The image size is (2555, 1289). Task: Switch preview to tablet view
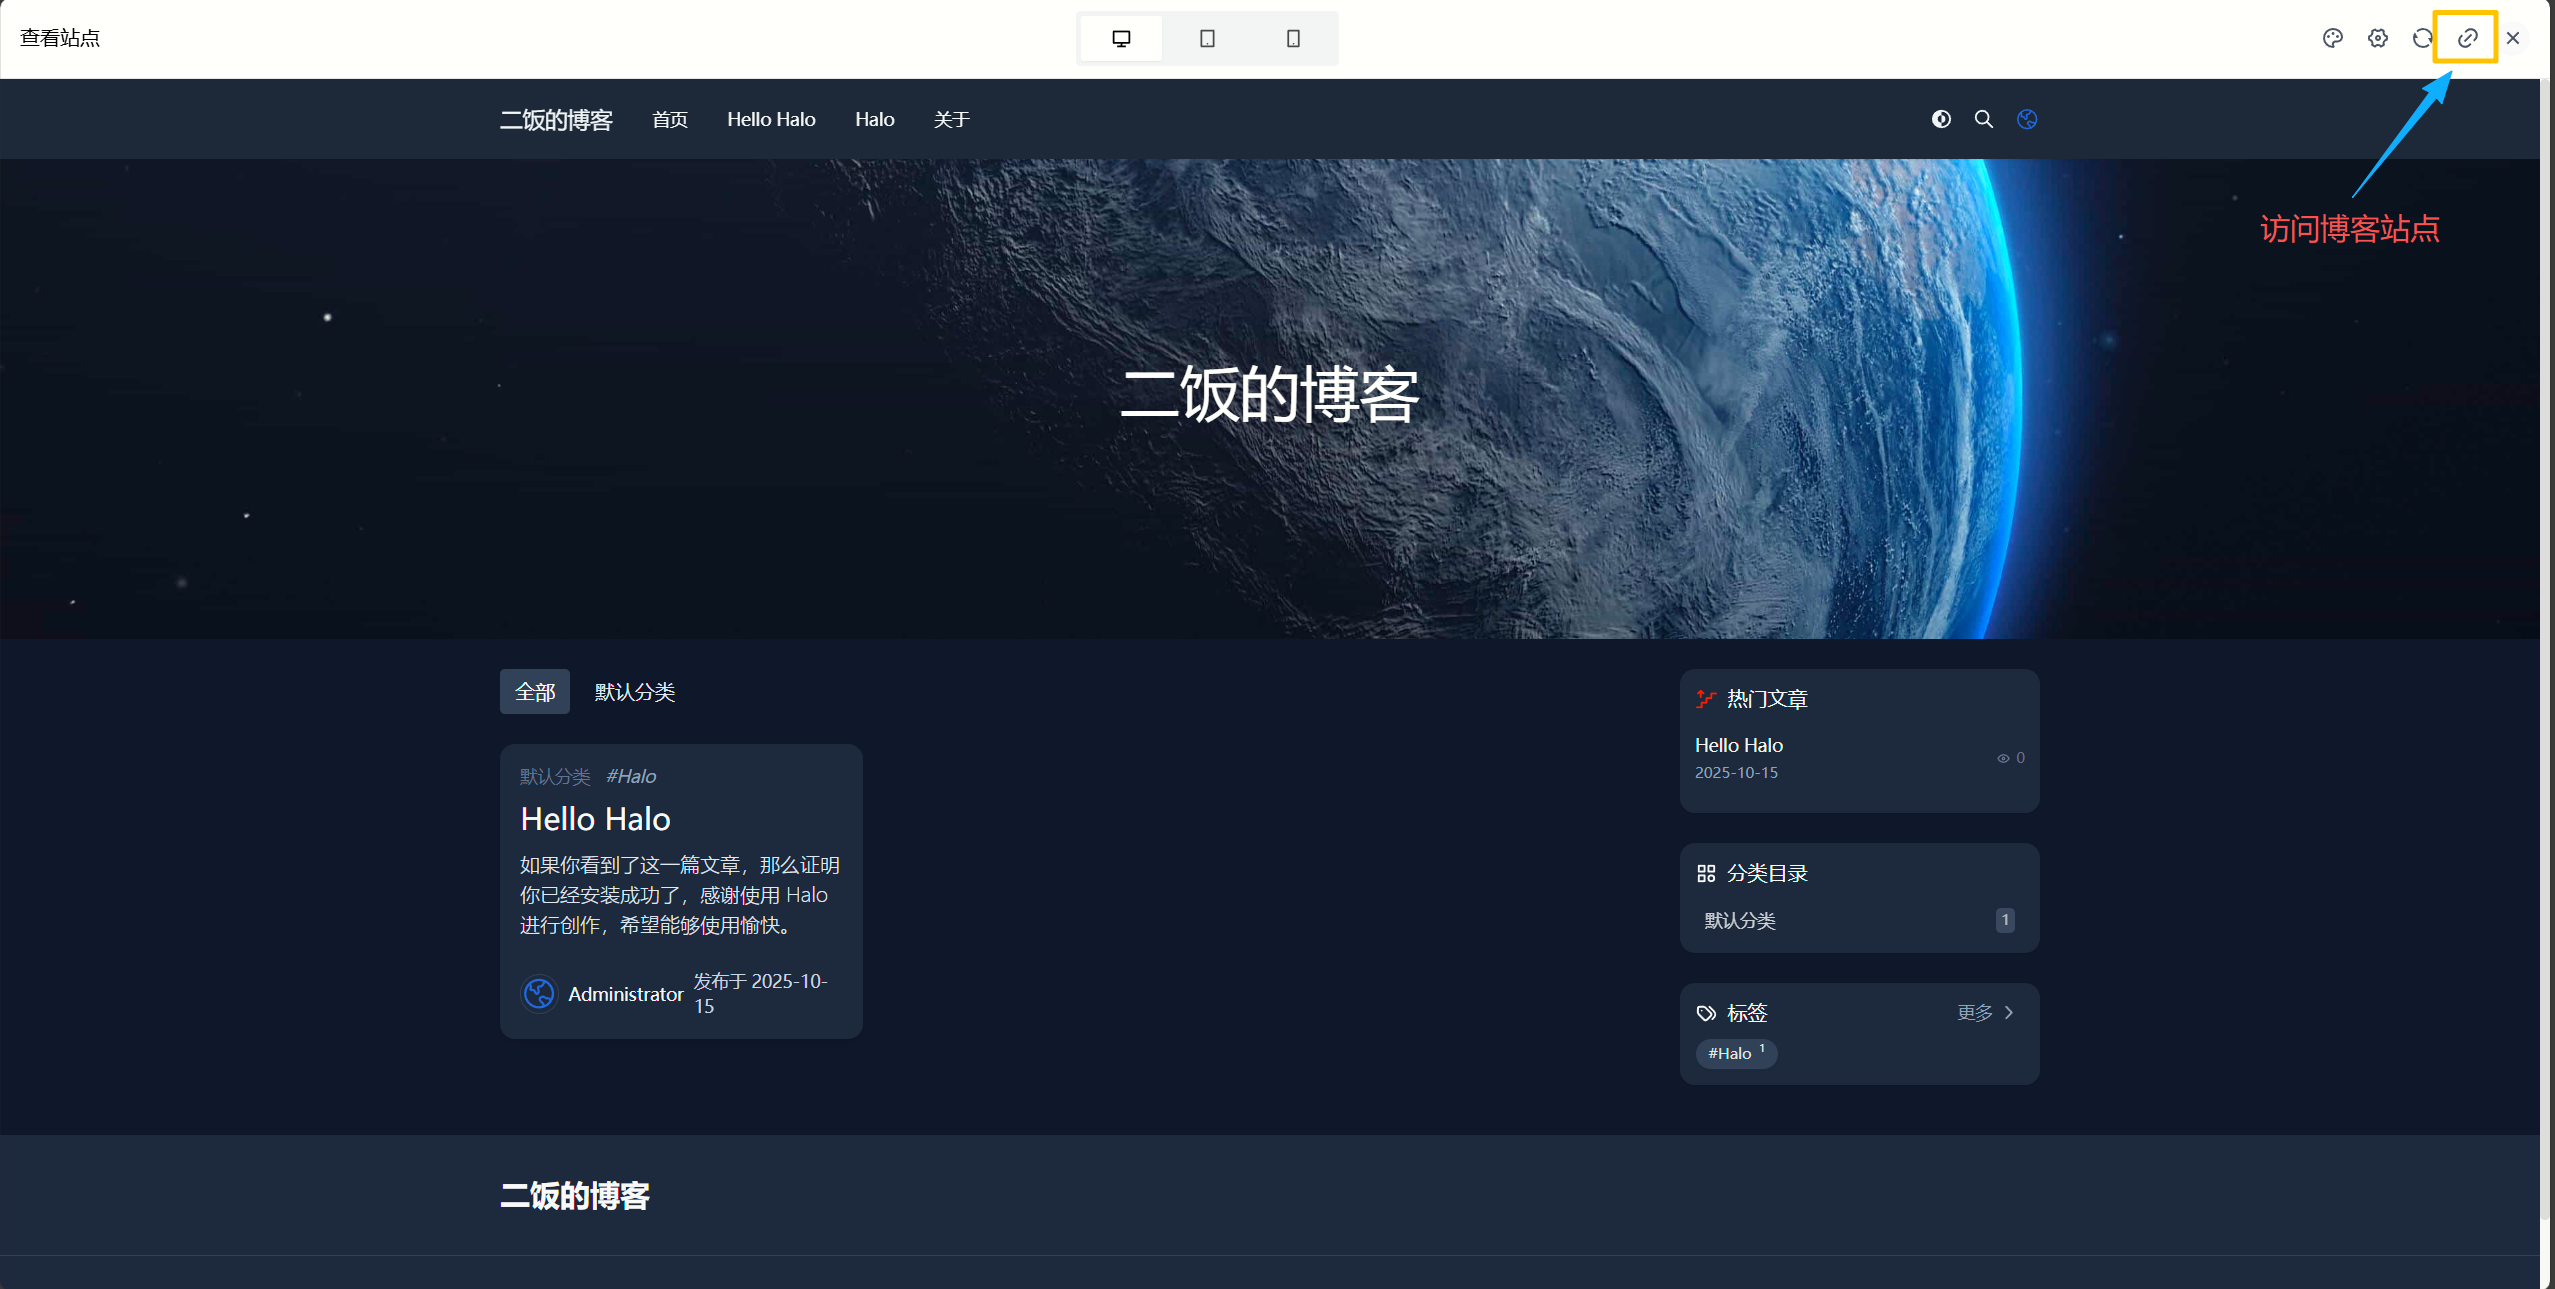tap(1206, 38)
